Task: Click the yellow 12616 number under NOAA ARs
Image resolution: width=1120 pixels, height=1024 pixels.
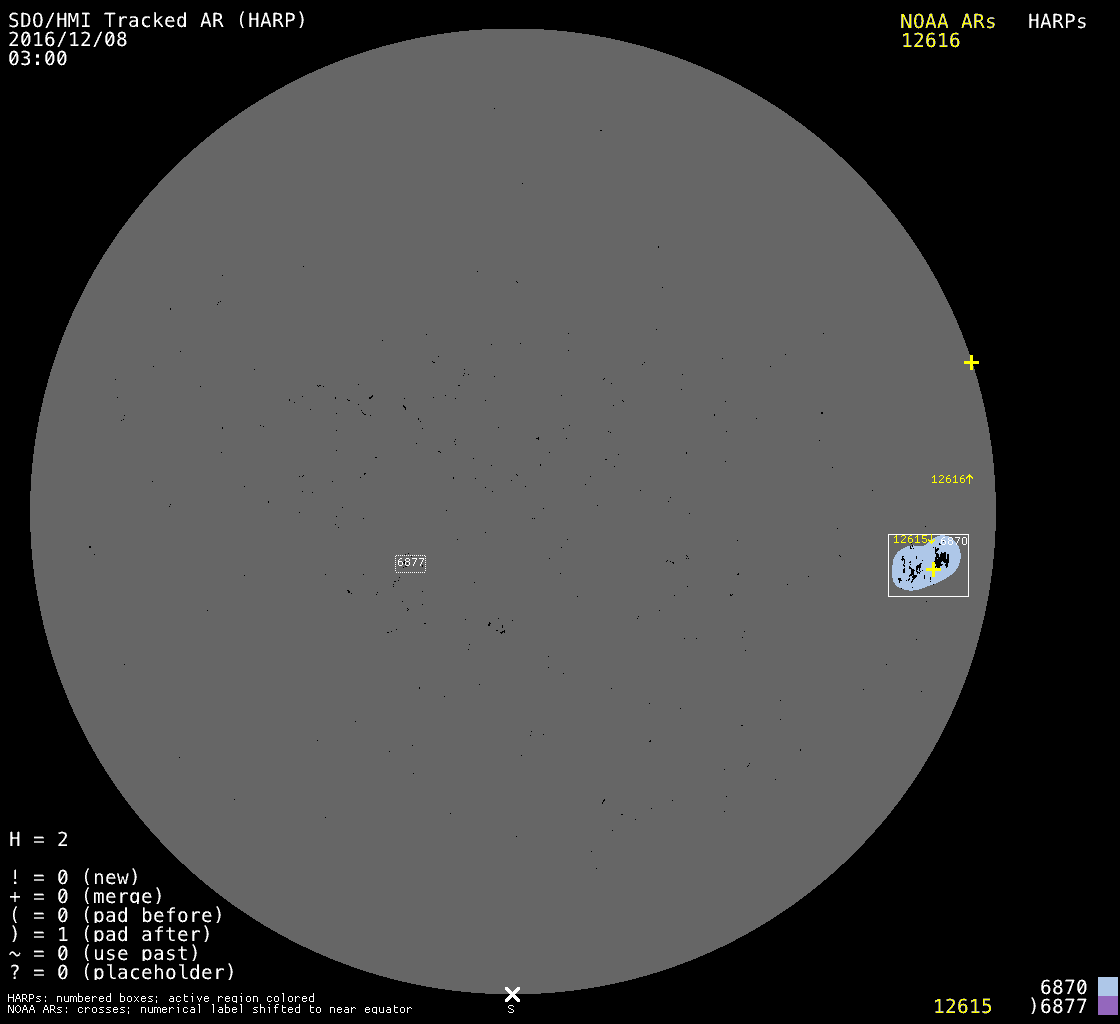Action: pyautogui.click(x=930, y=40)
